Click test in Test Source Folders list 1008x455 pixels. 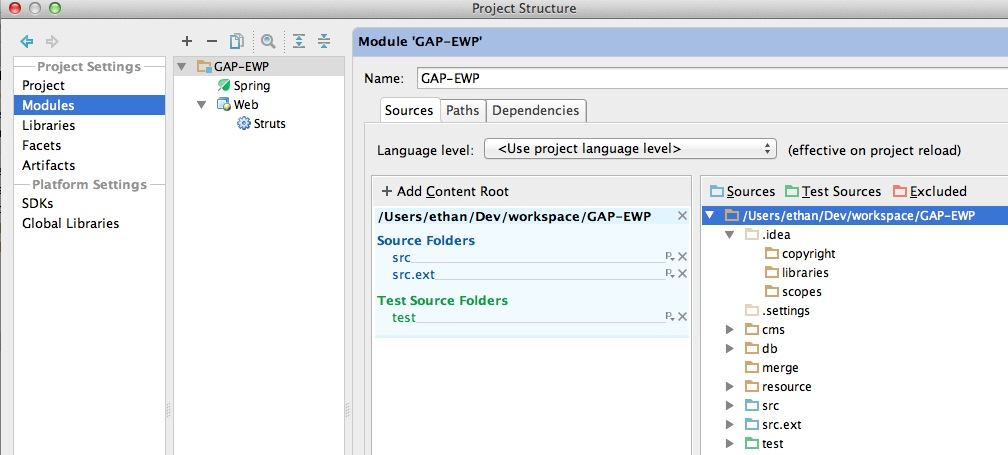pos(404,317)
